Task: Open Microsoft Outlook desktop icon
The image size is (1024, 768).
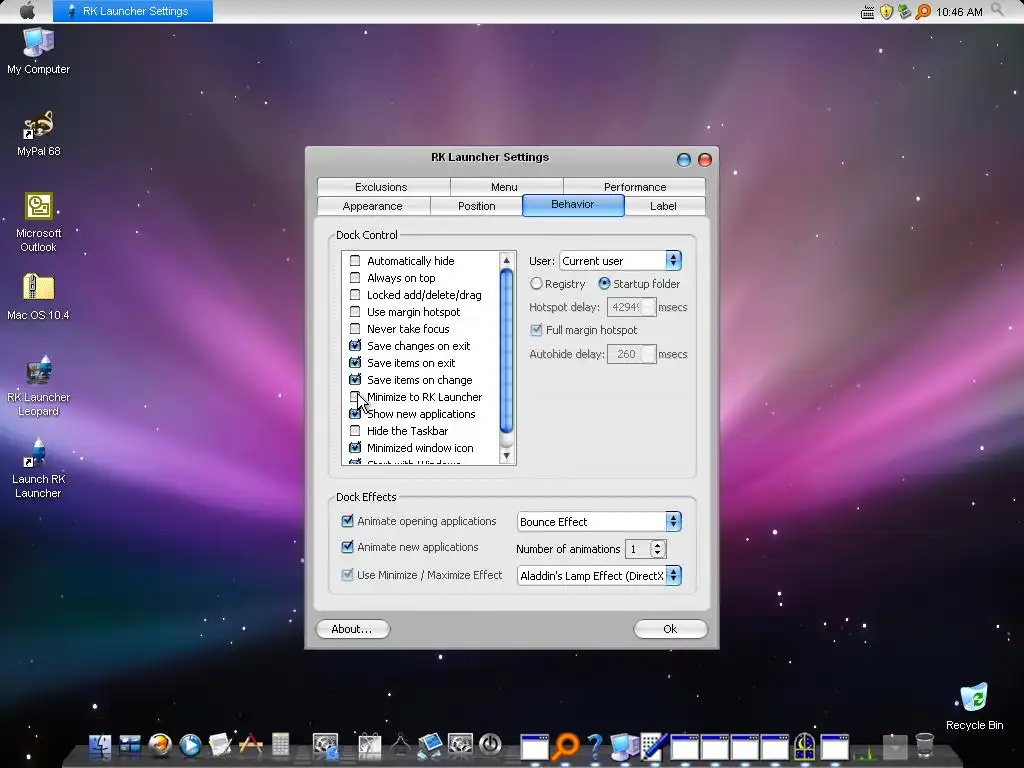Action: point(39,223)
